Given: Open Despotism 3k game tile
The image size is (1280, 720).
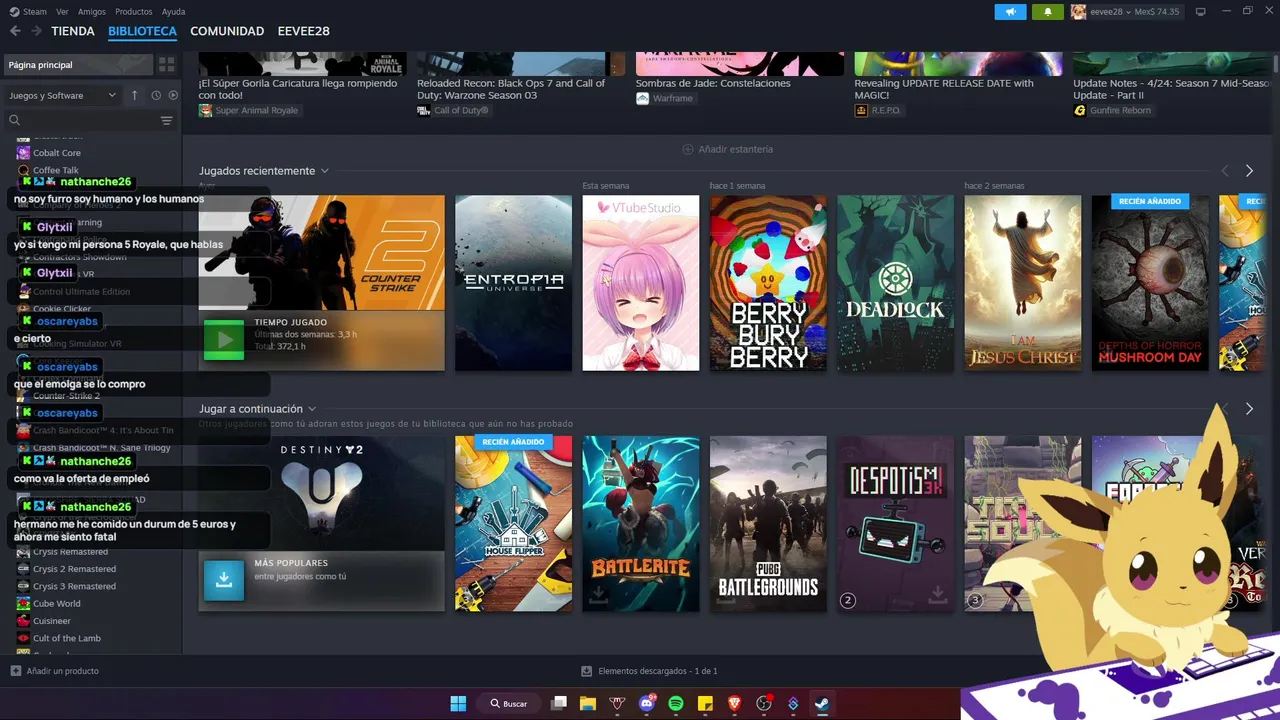Looking at the screenshot, I should click(895, 523).
